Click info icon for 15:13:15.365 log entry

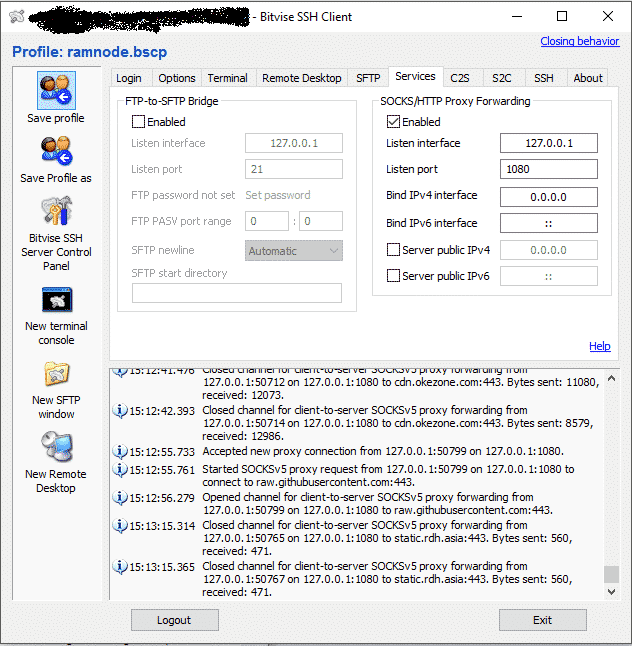pos(120,566)
